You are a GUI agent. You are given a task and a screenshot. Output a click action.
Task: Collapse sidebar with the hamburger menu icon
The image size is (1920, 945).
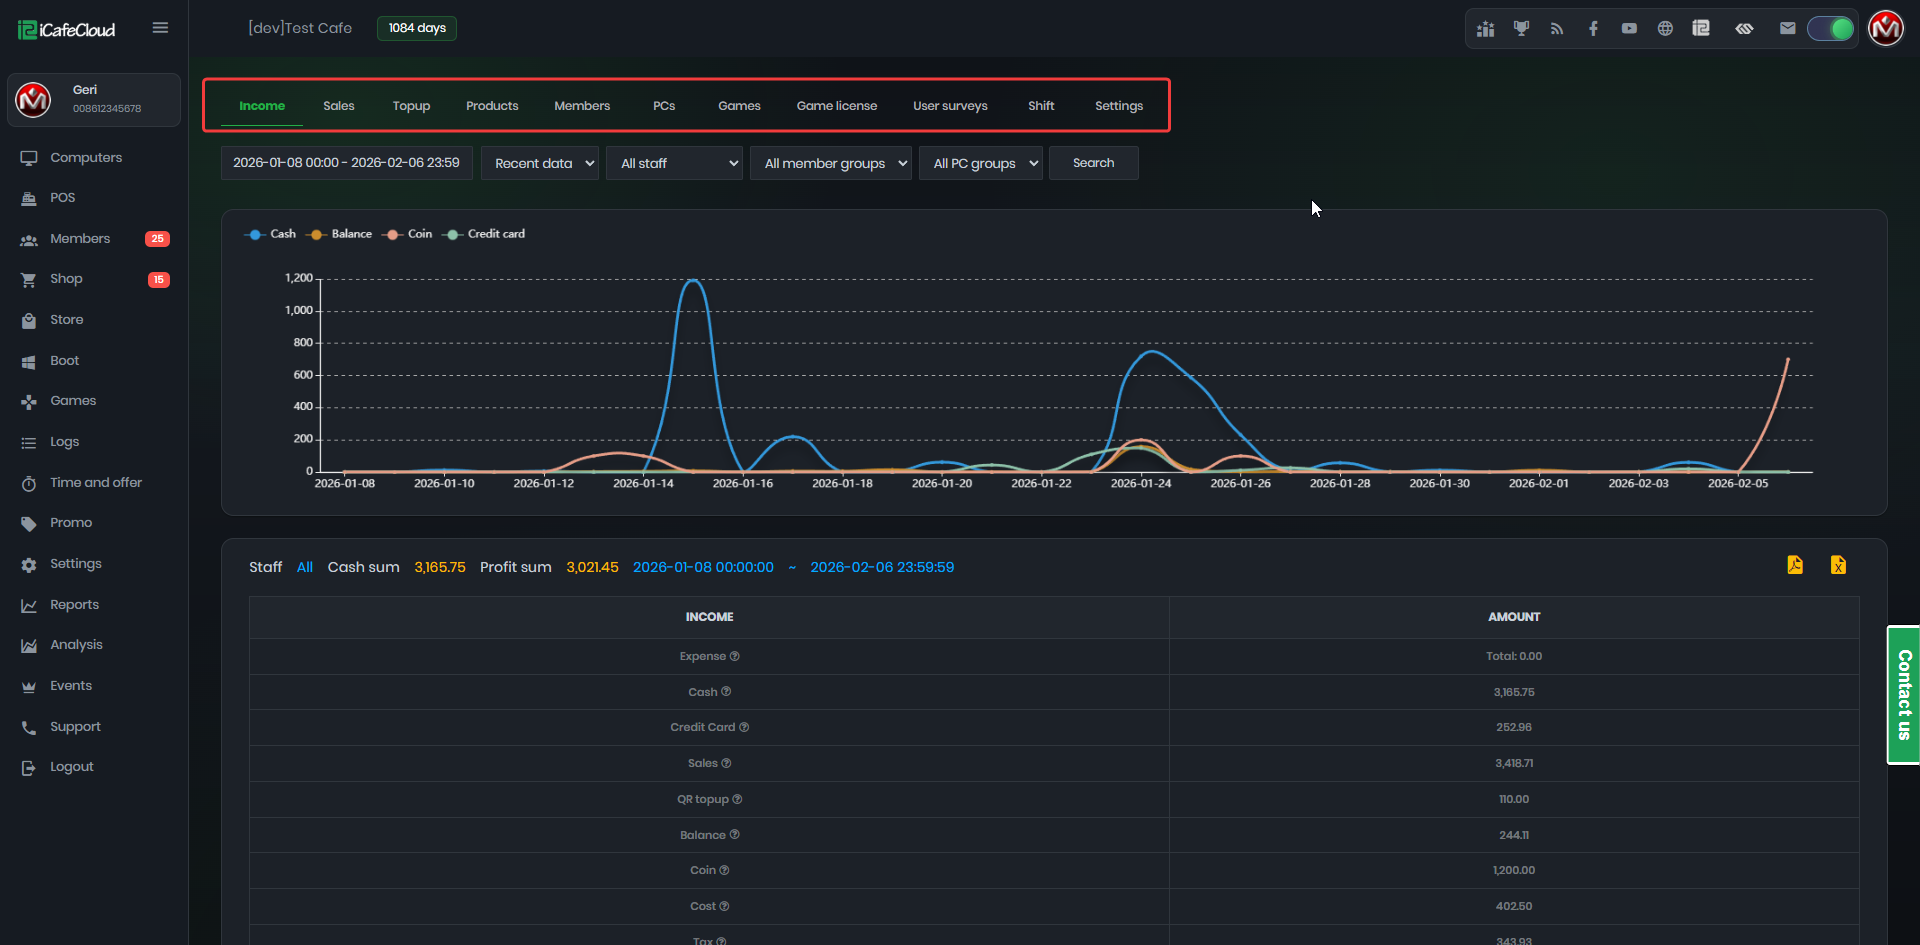tap(160, 28)
